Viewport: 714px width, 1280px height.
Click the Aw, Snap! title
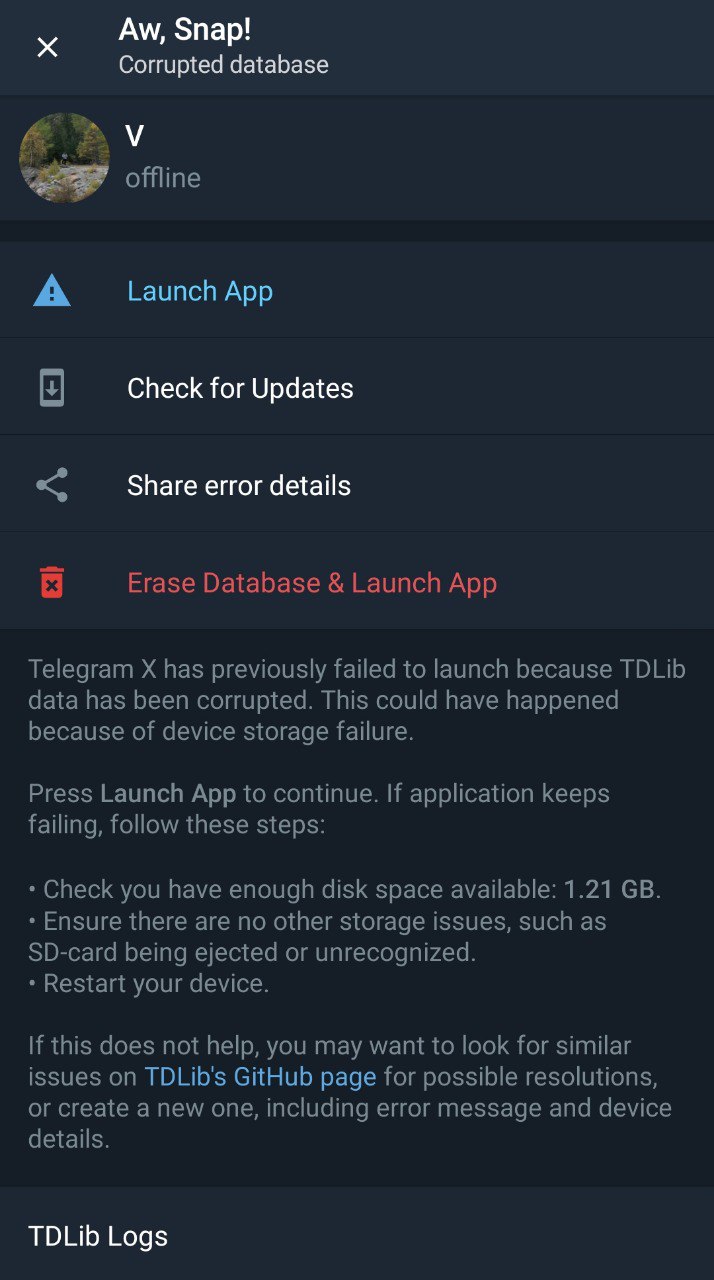[x=185, y=30]
